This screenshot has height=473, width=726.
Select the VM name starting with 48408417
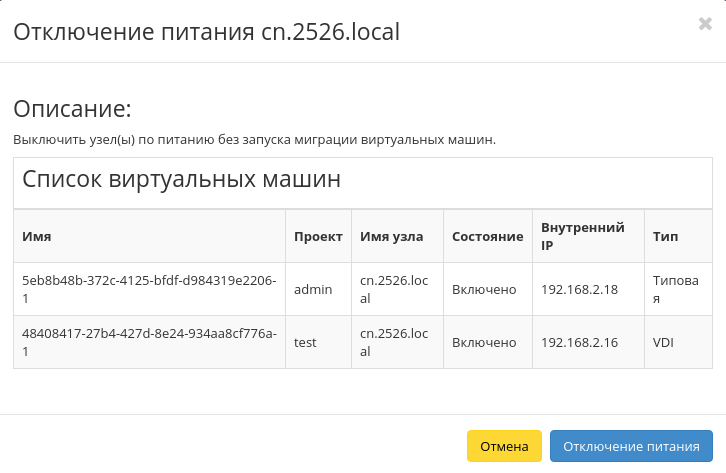148,342
